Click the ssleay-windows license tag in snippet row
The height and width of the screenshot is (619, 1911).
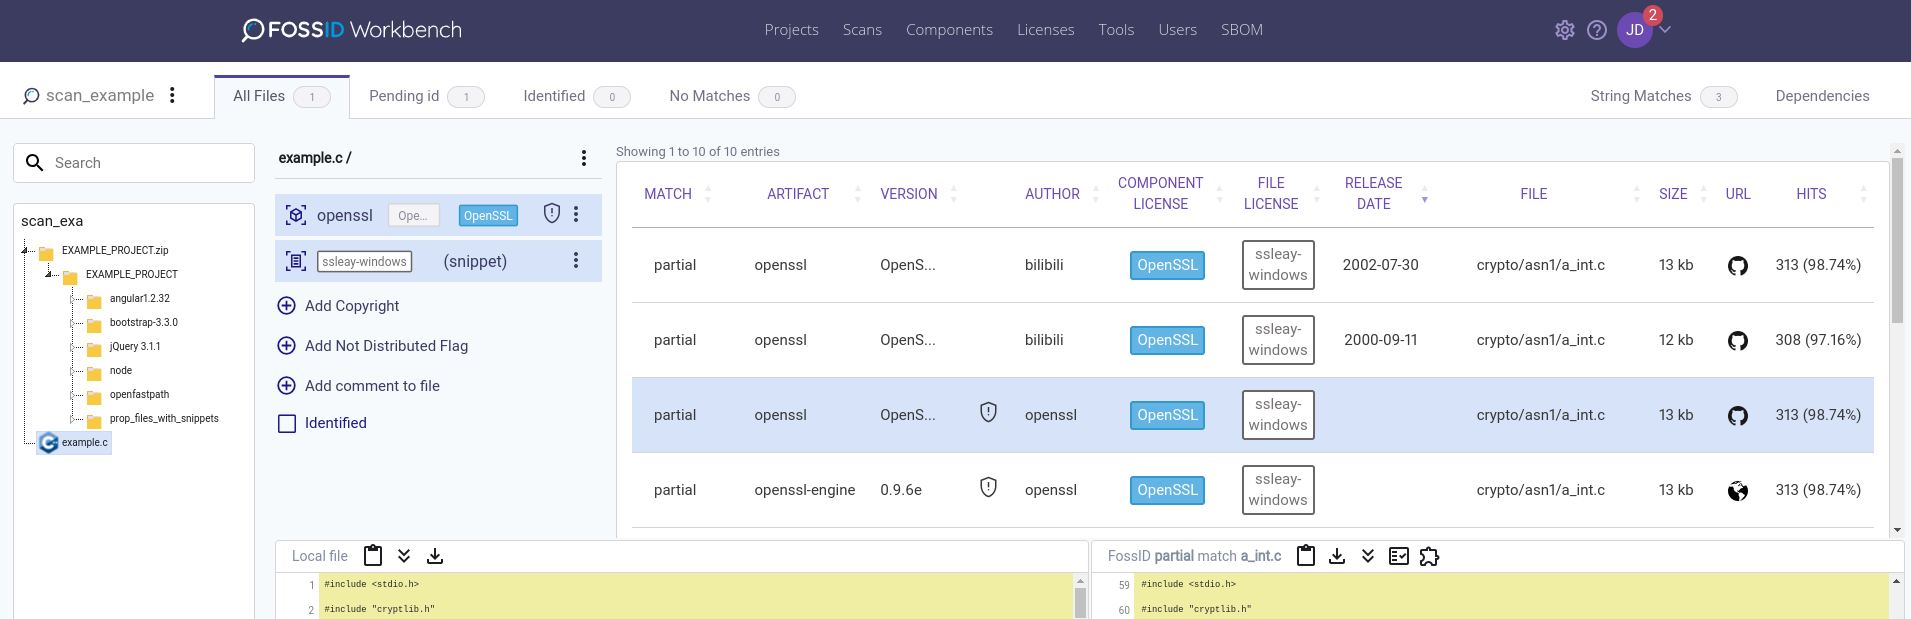click(x=365, y=261)
